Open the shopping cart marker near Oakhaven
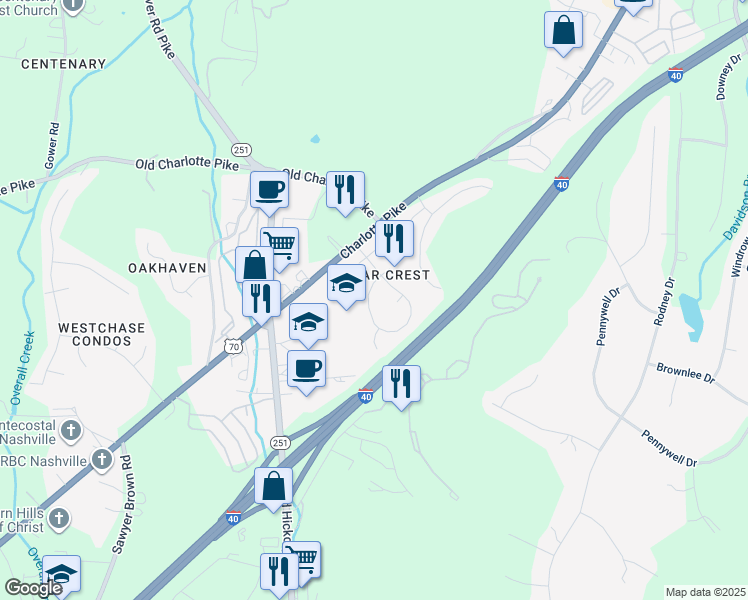 tap(281, 247)
